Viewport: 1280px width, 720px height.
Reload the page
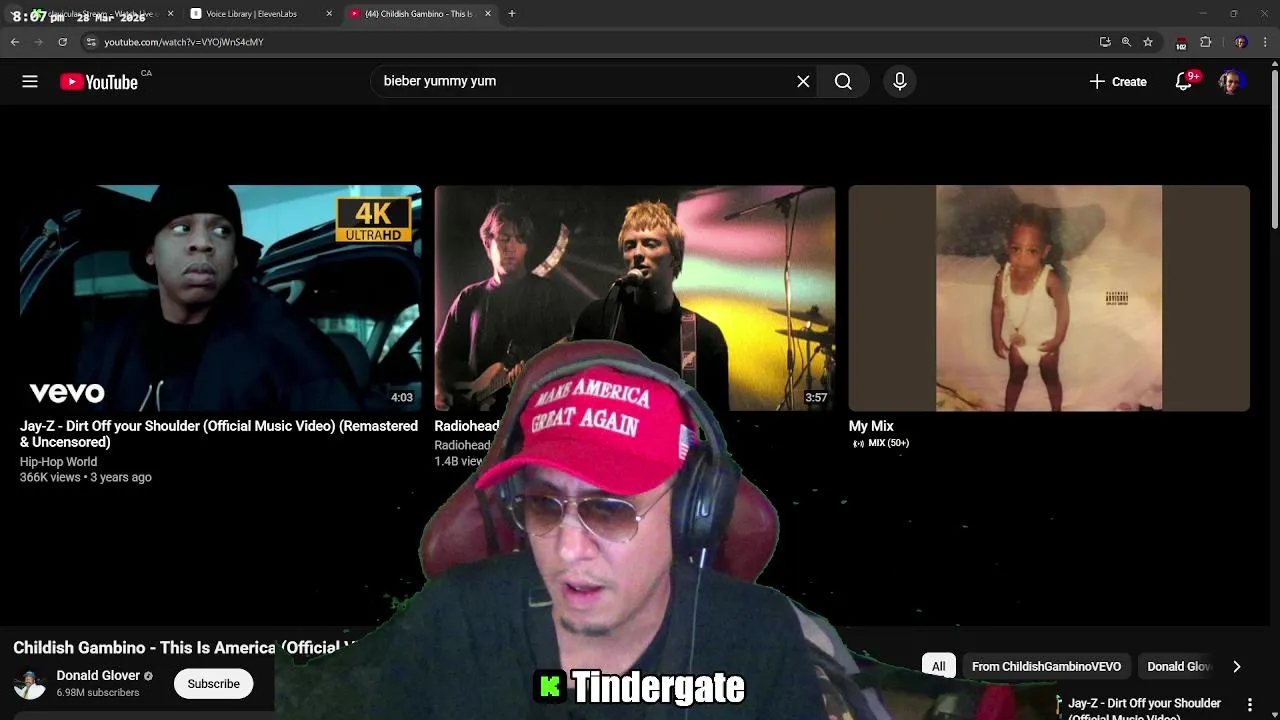(63, 42)
